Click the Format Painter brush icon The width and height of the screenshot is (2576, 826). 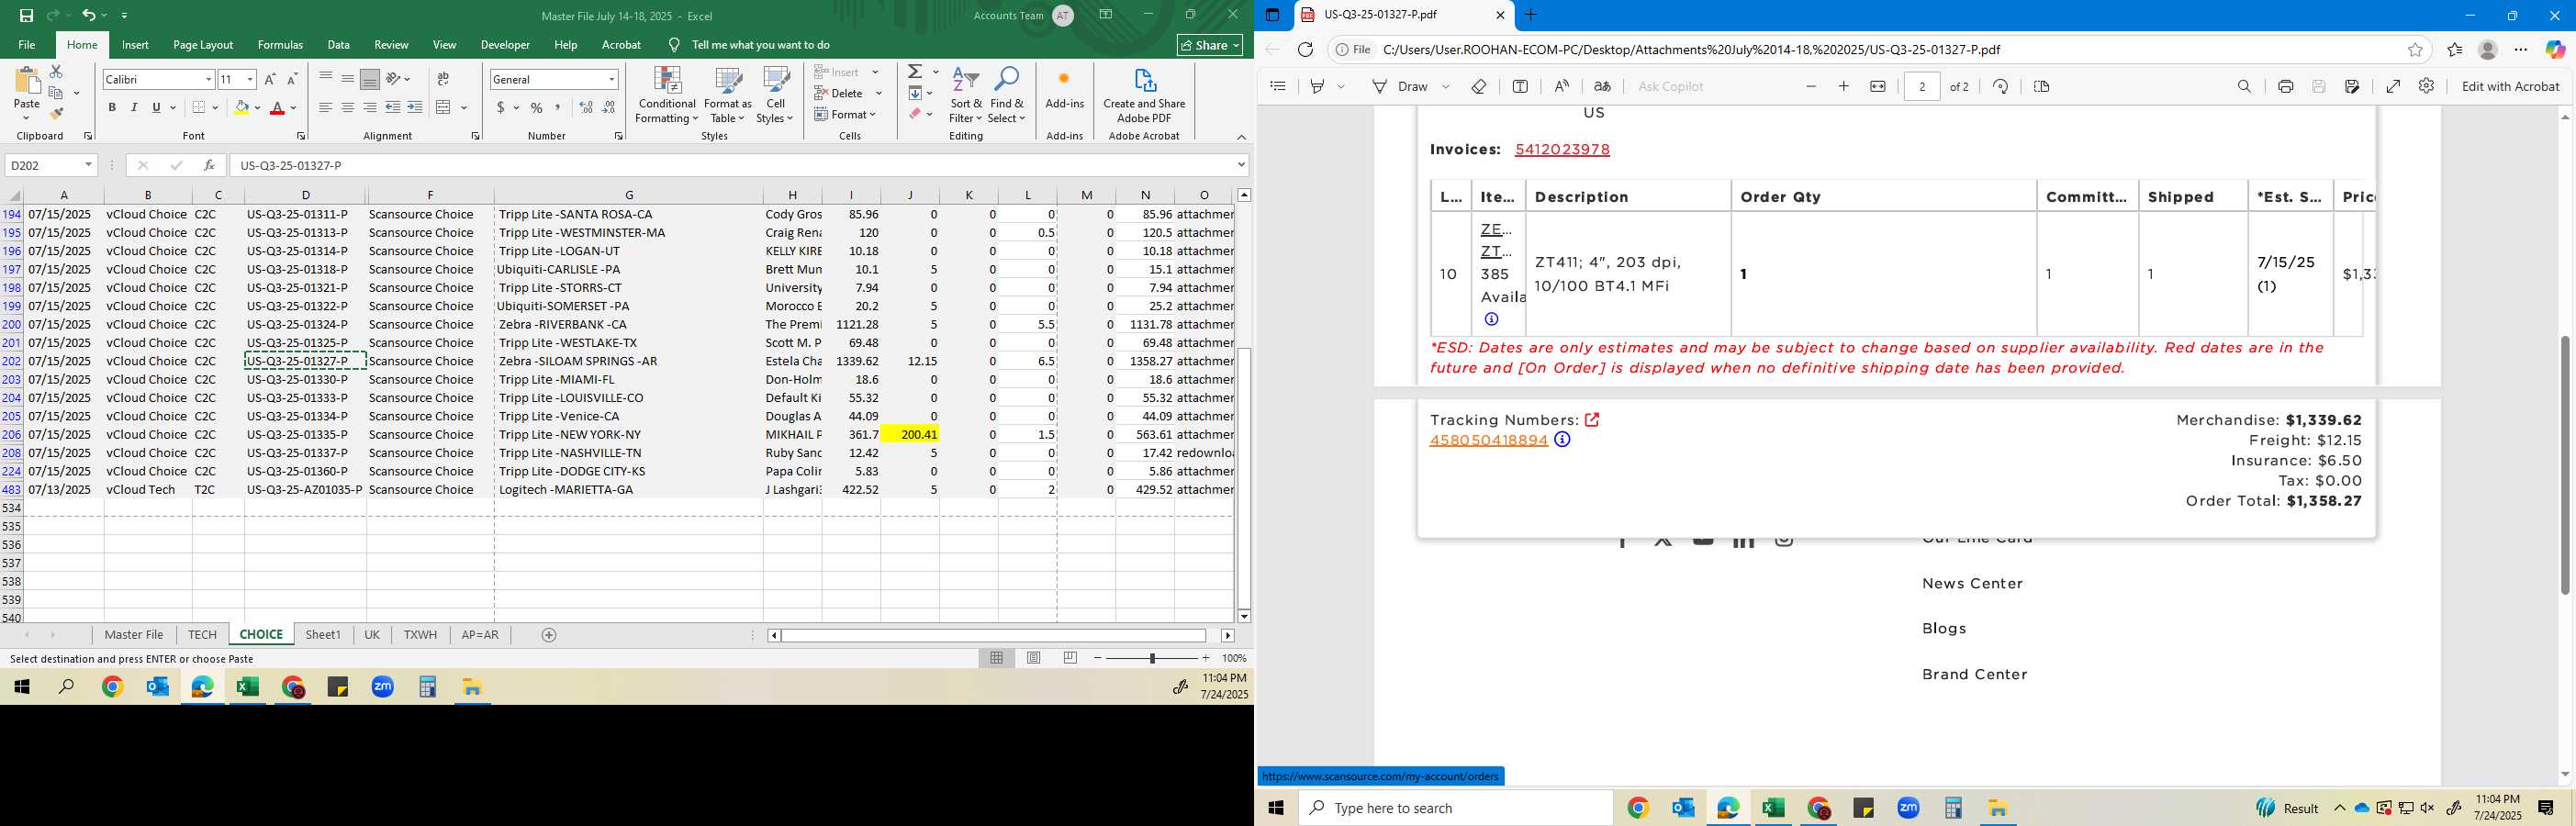[x=56, y=114]
